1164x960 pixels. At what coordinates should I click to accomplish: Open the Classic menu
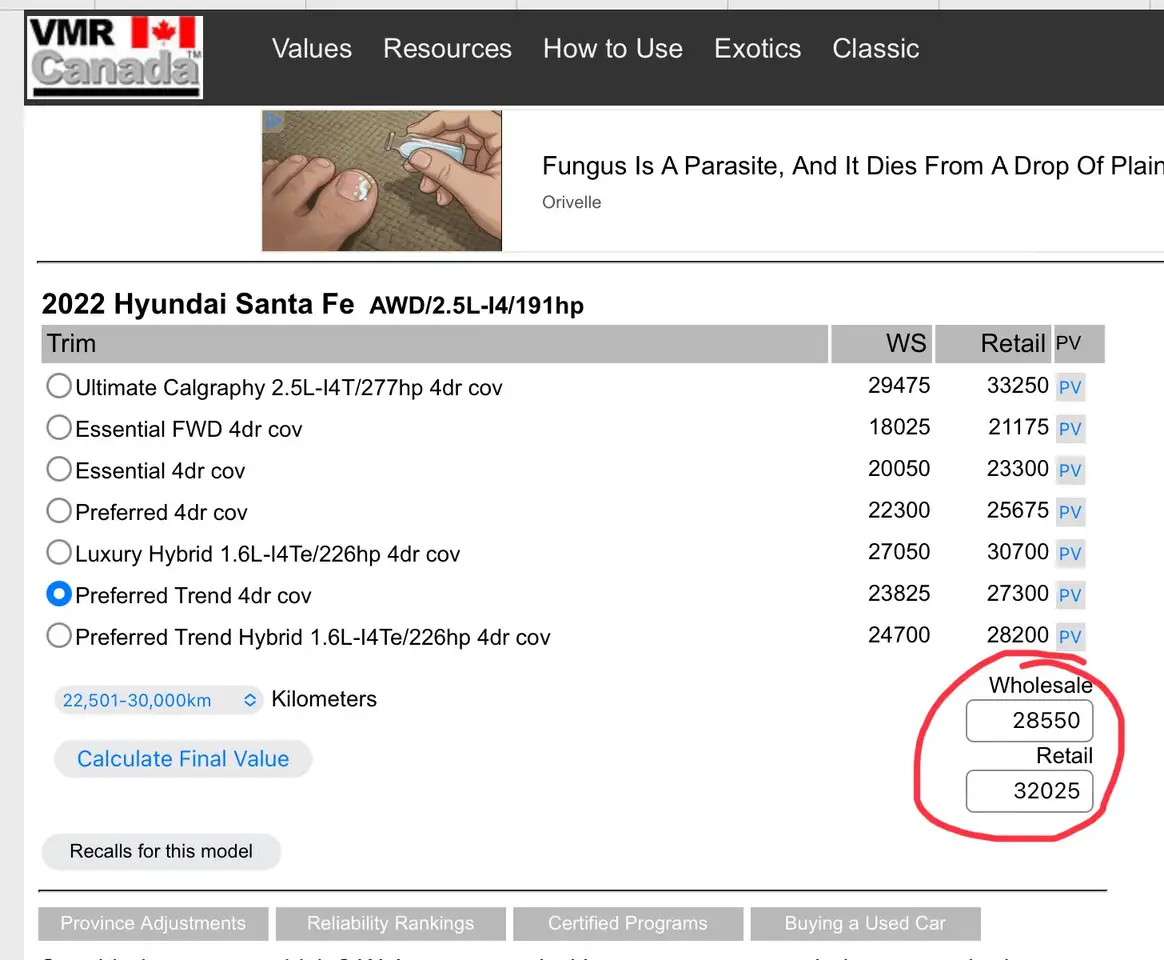(875, 49)
